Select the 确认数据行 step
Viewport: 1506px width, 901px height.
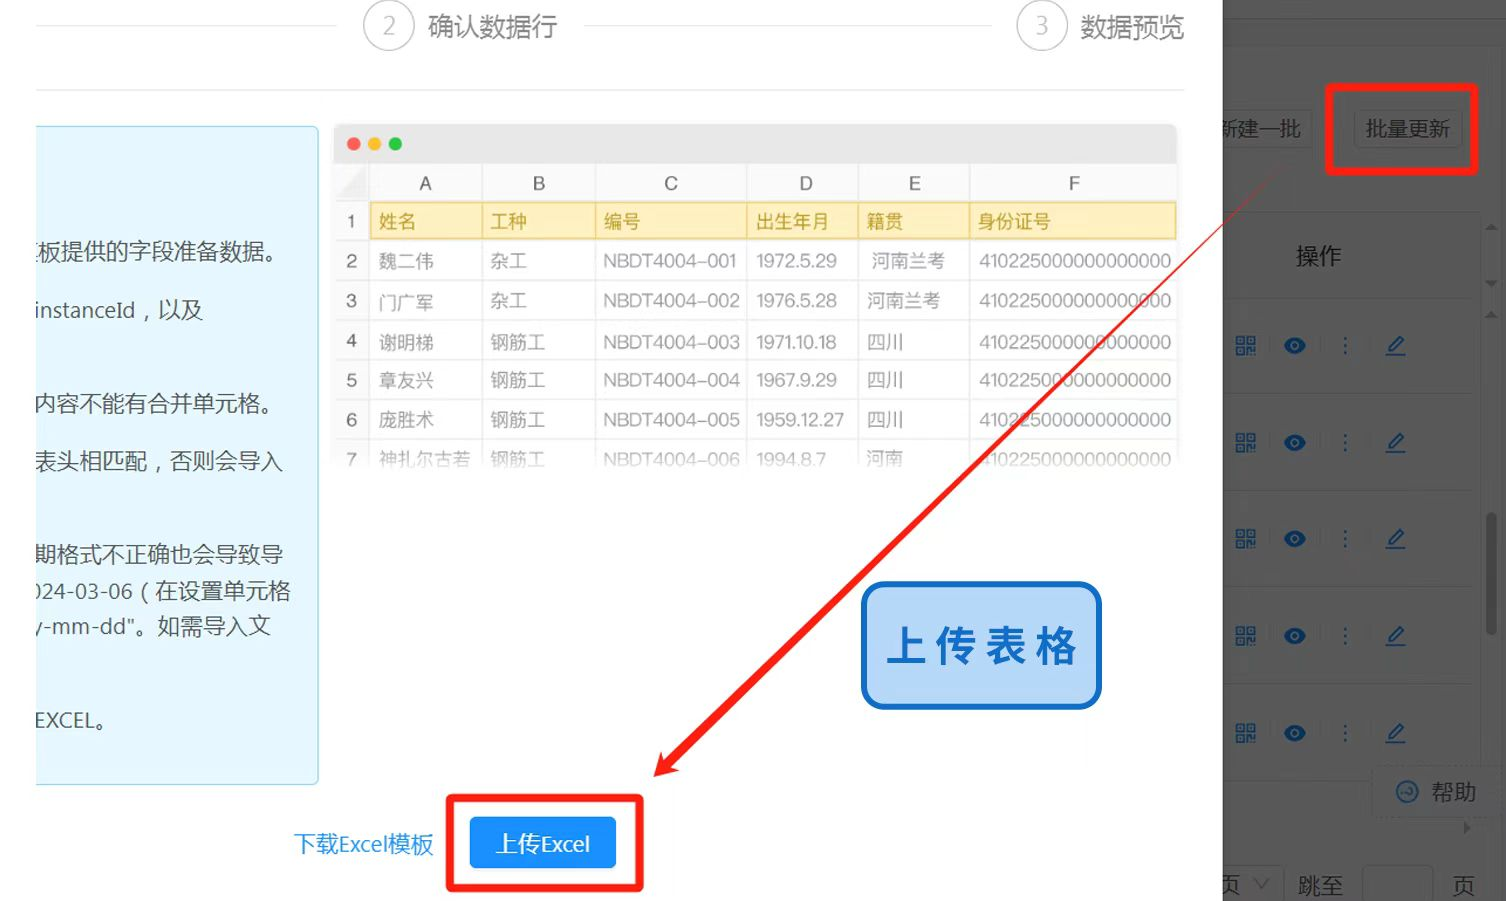tap(491, 27)
